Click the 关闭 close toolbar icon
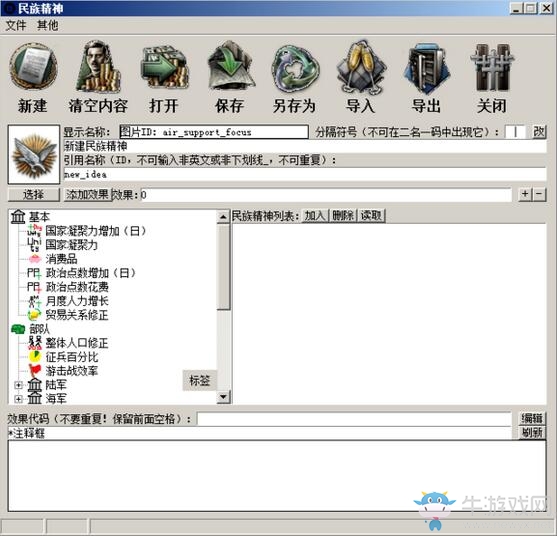Viewport: 557px width, 536px height. [x=492, y=66]
